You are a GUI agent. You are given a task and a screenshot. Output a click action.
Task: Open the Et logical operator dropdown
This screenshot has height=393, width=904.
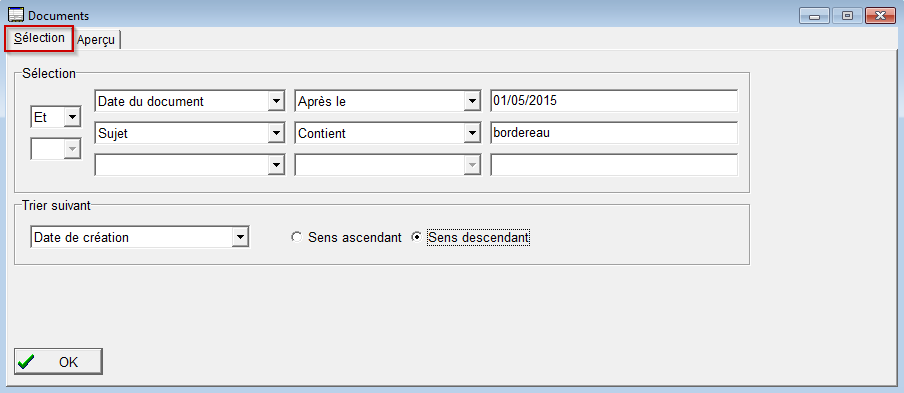tap(55, 118)
